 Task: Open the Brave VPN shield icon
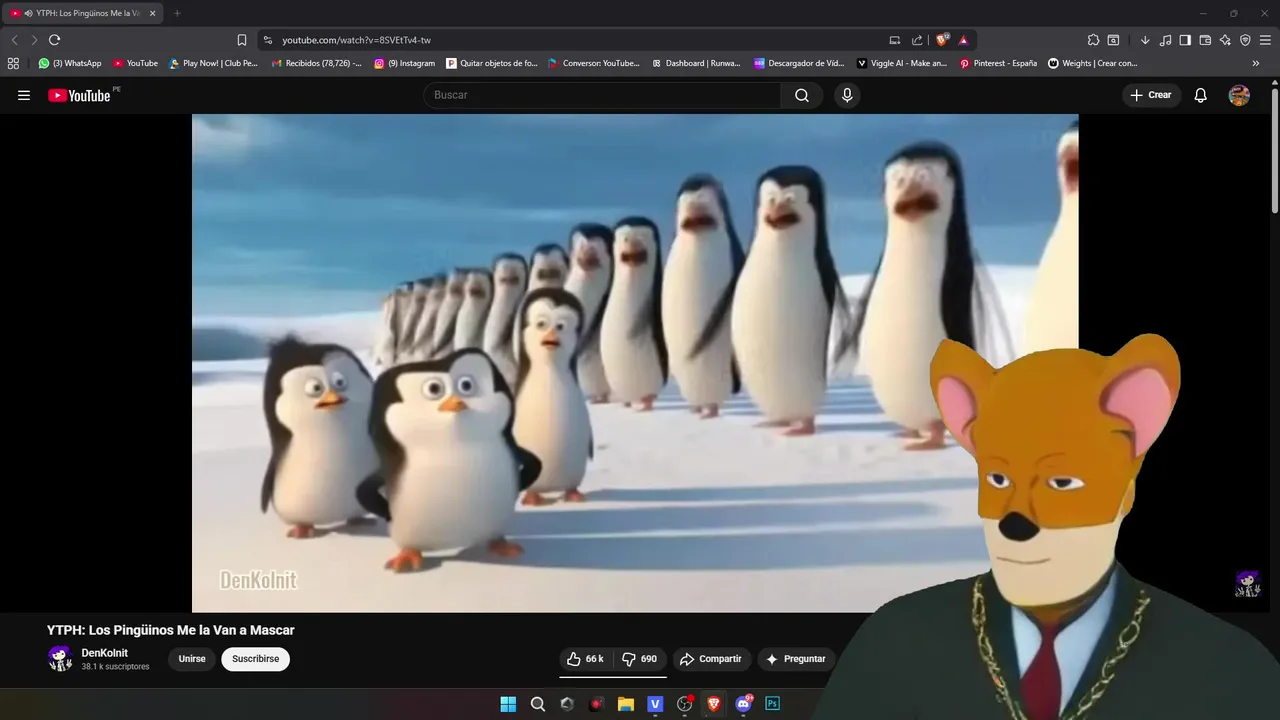[1245, 40]
